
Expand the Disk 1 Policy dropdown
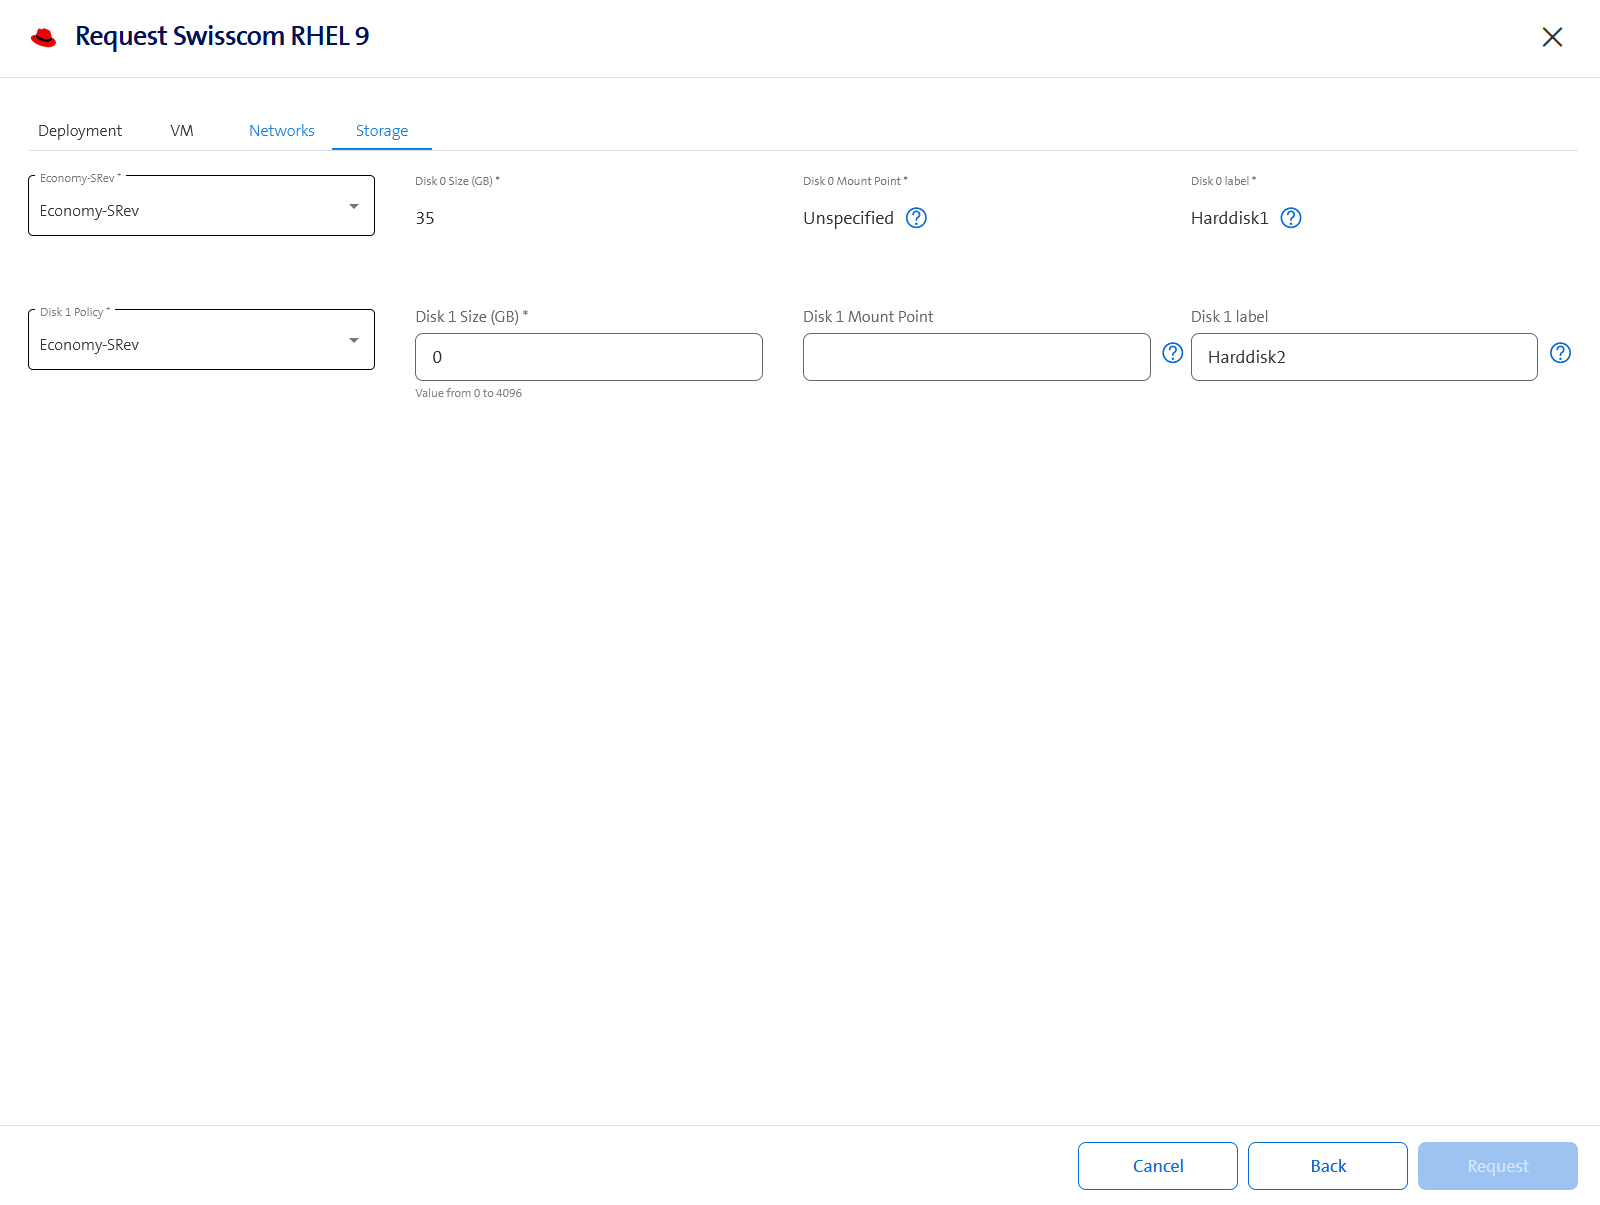click(201, 340)
